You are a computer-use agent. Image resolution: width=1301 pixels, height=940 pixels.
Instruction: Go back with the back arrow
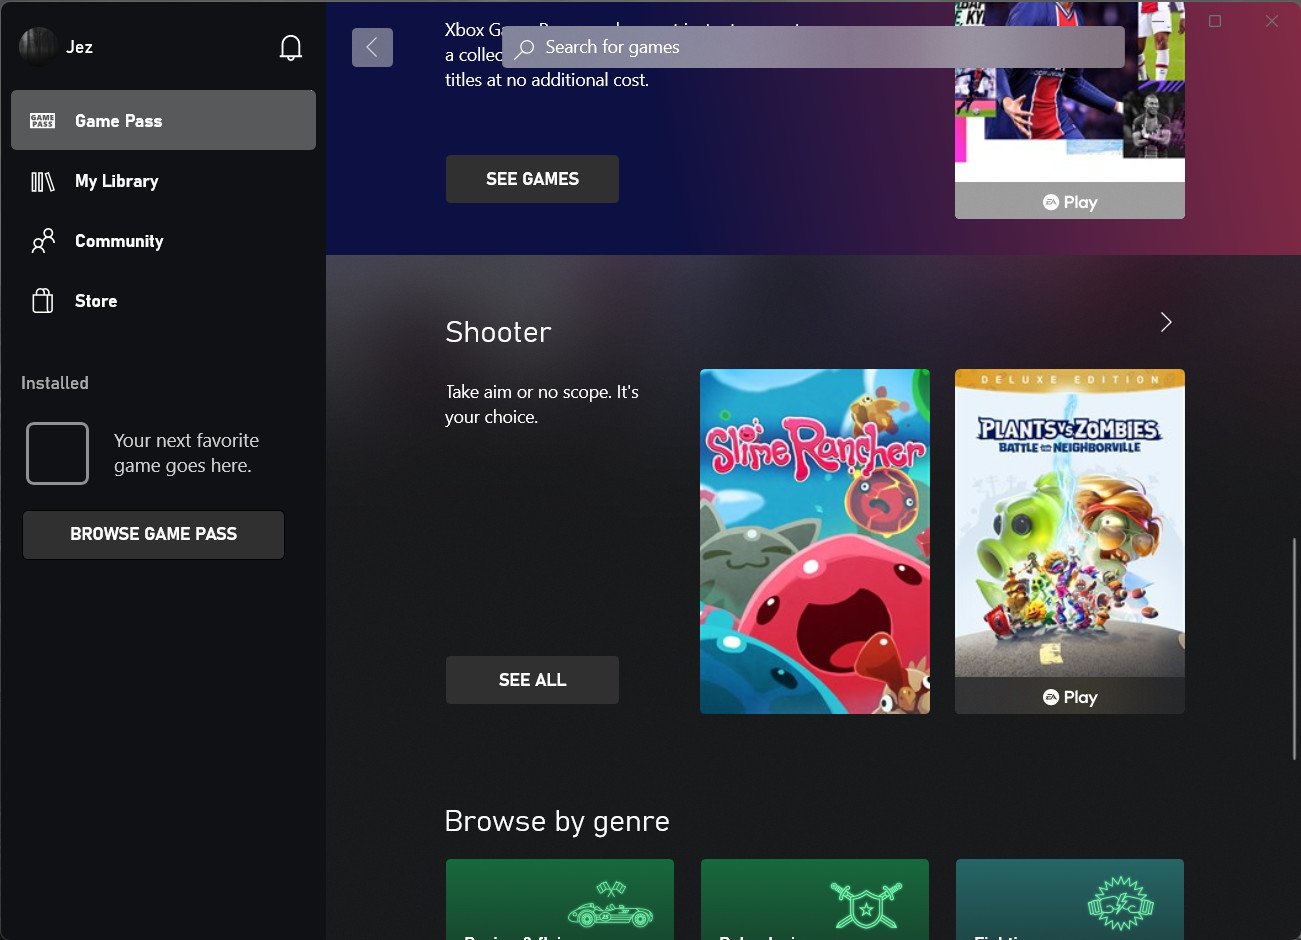372,47
